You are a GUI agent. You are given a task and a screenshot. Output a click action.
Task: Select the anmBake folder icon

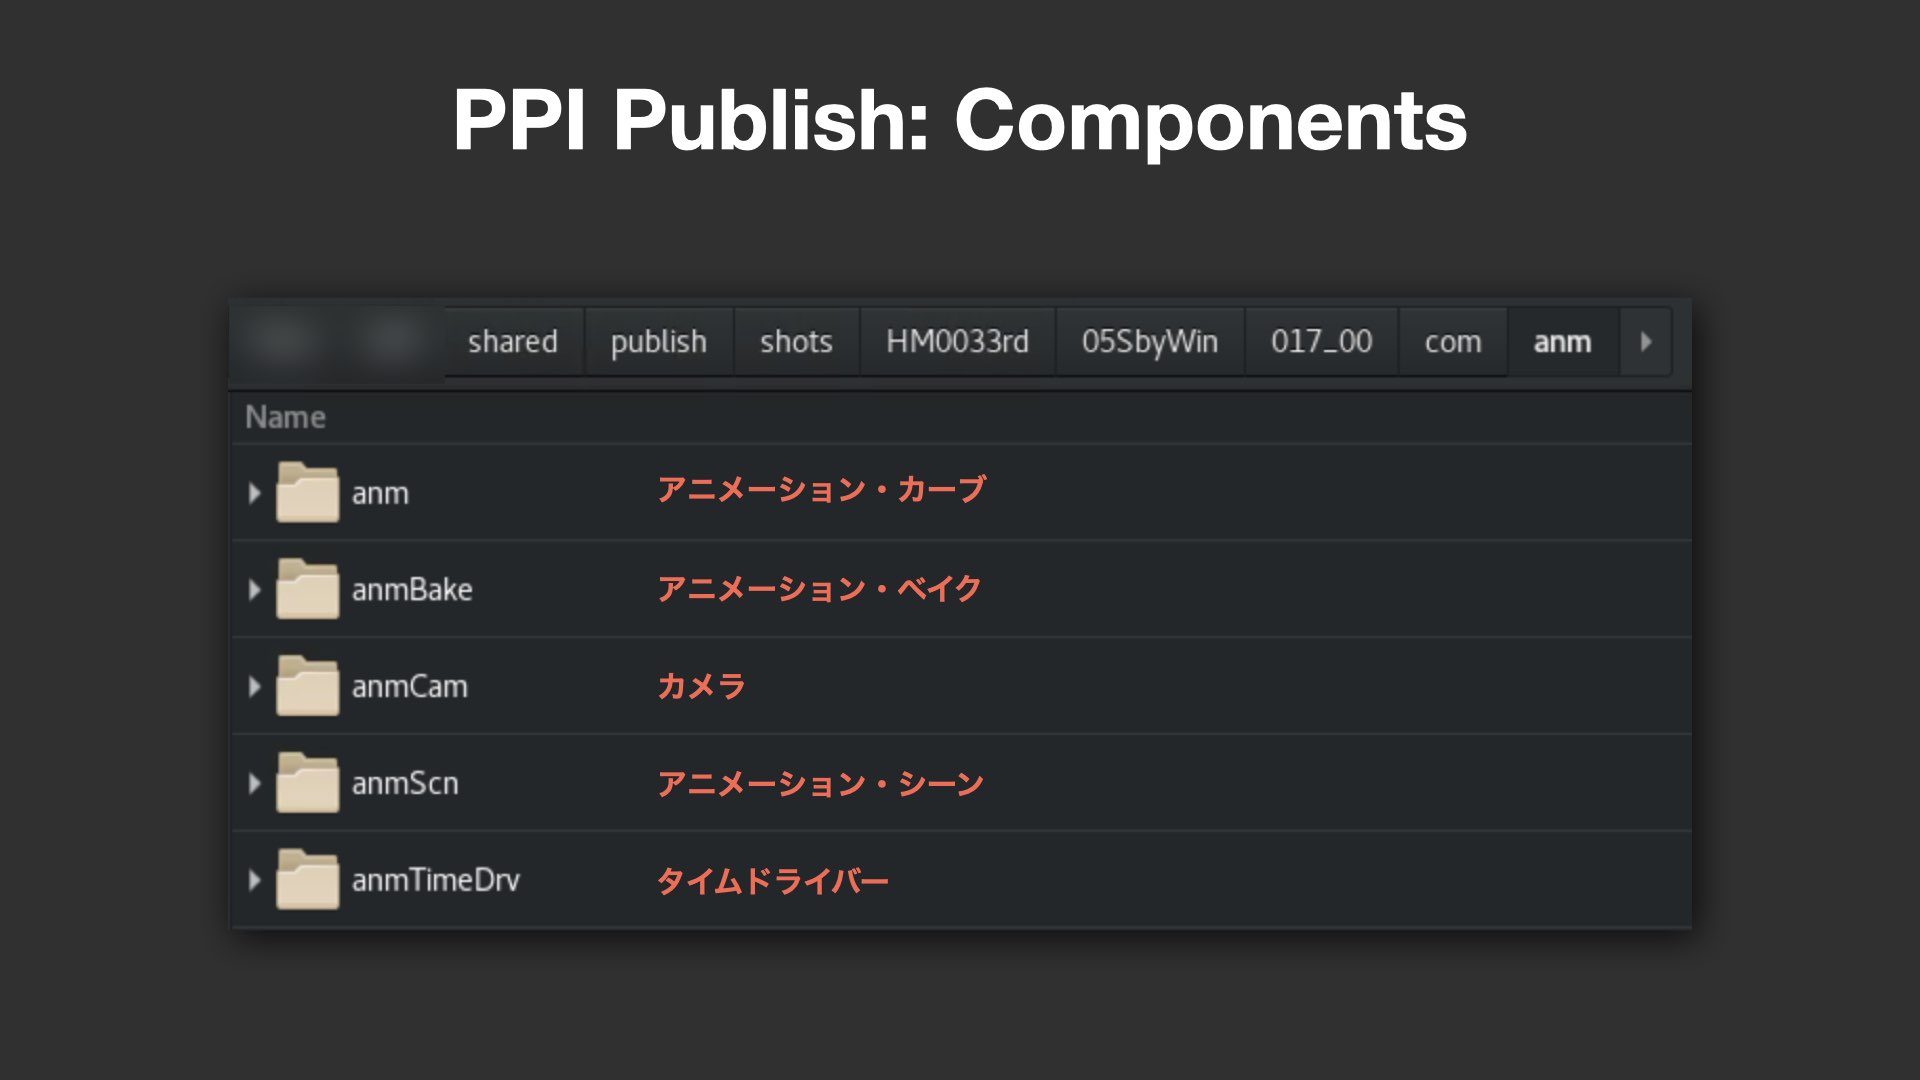point(308,589)
